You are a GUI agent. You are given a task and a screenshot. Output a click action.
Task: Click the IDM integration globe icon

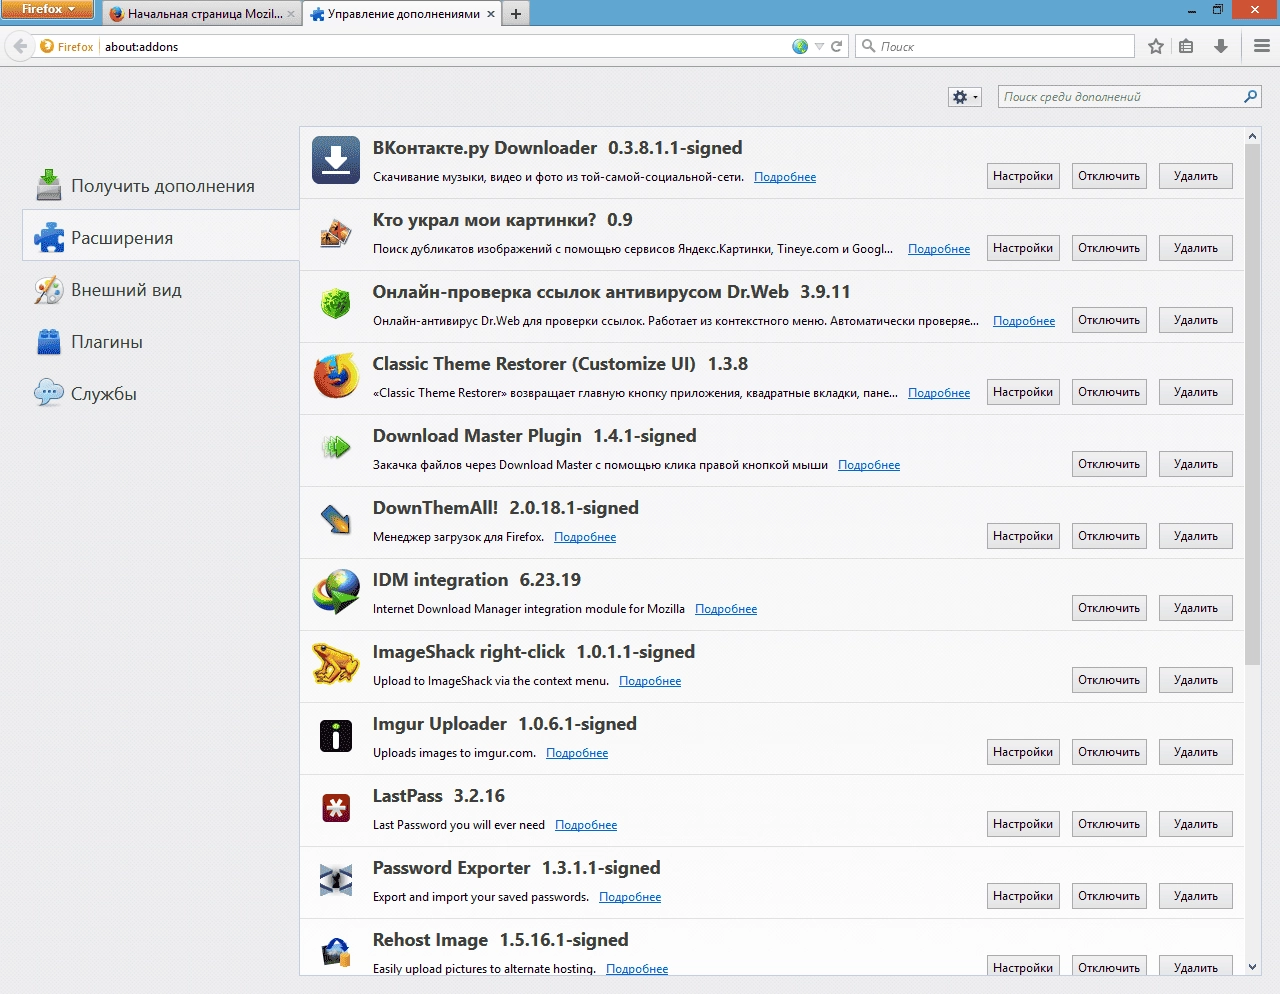tap(336, 592)
